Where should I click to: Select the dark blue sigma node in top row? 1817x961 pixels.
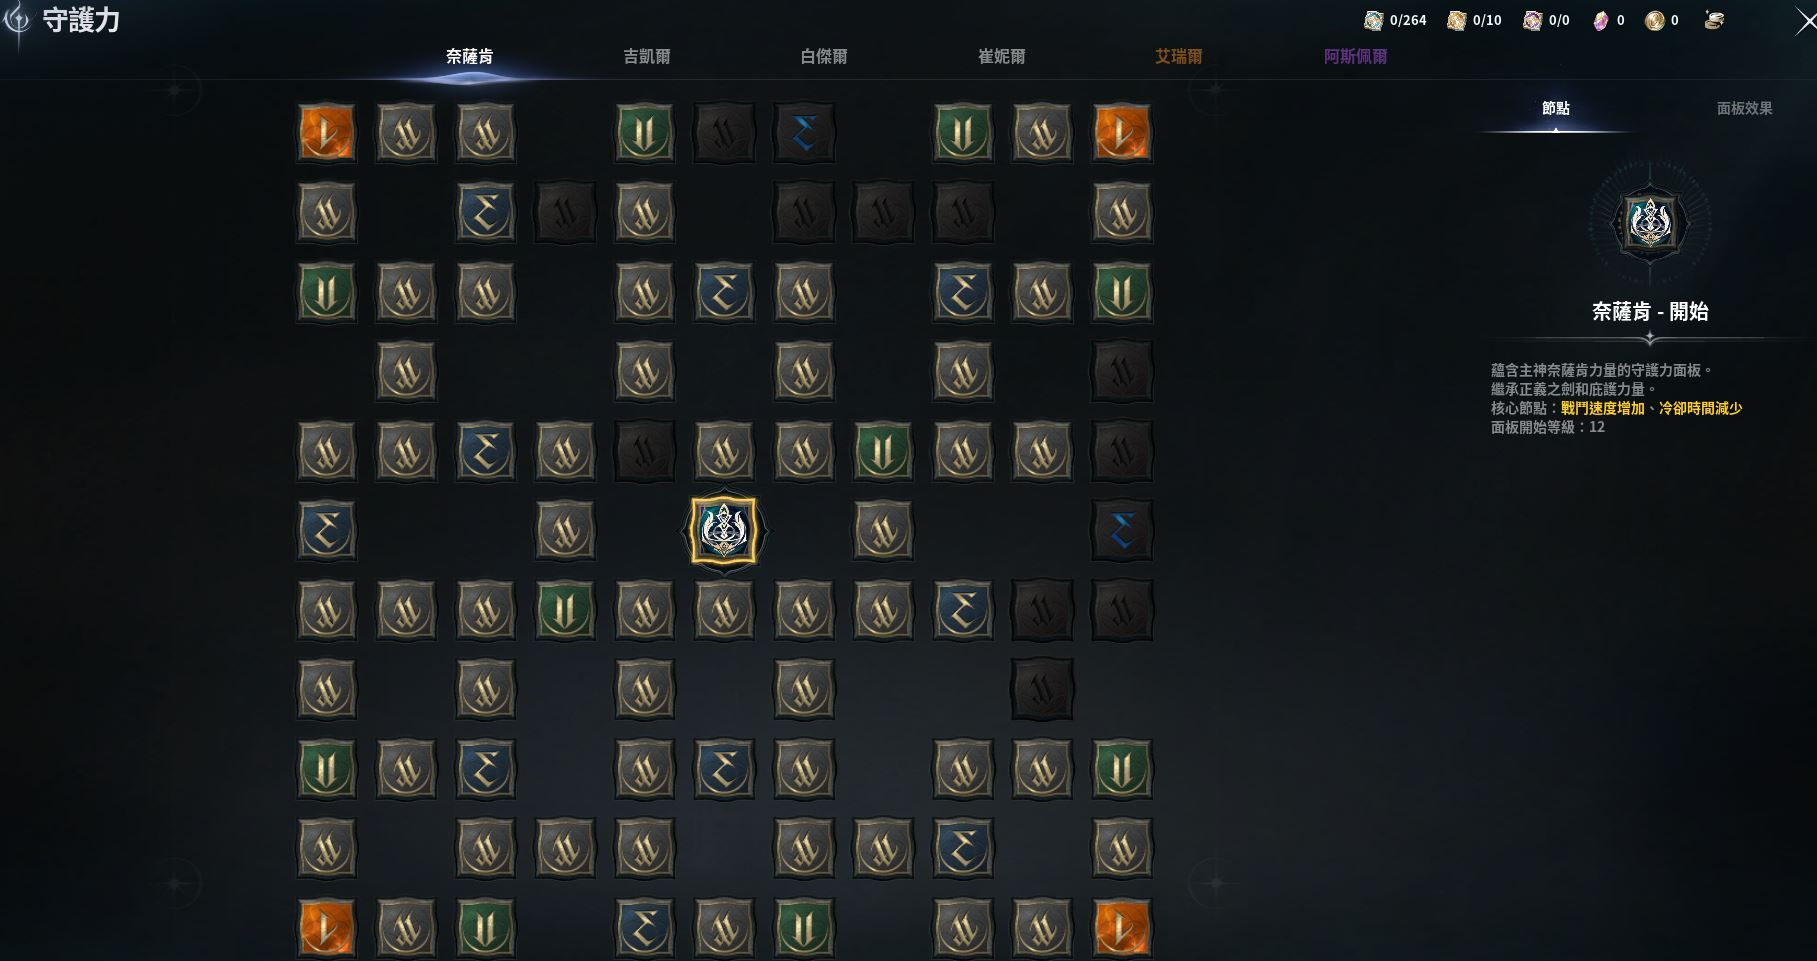(x=803, y=133)
